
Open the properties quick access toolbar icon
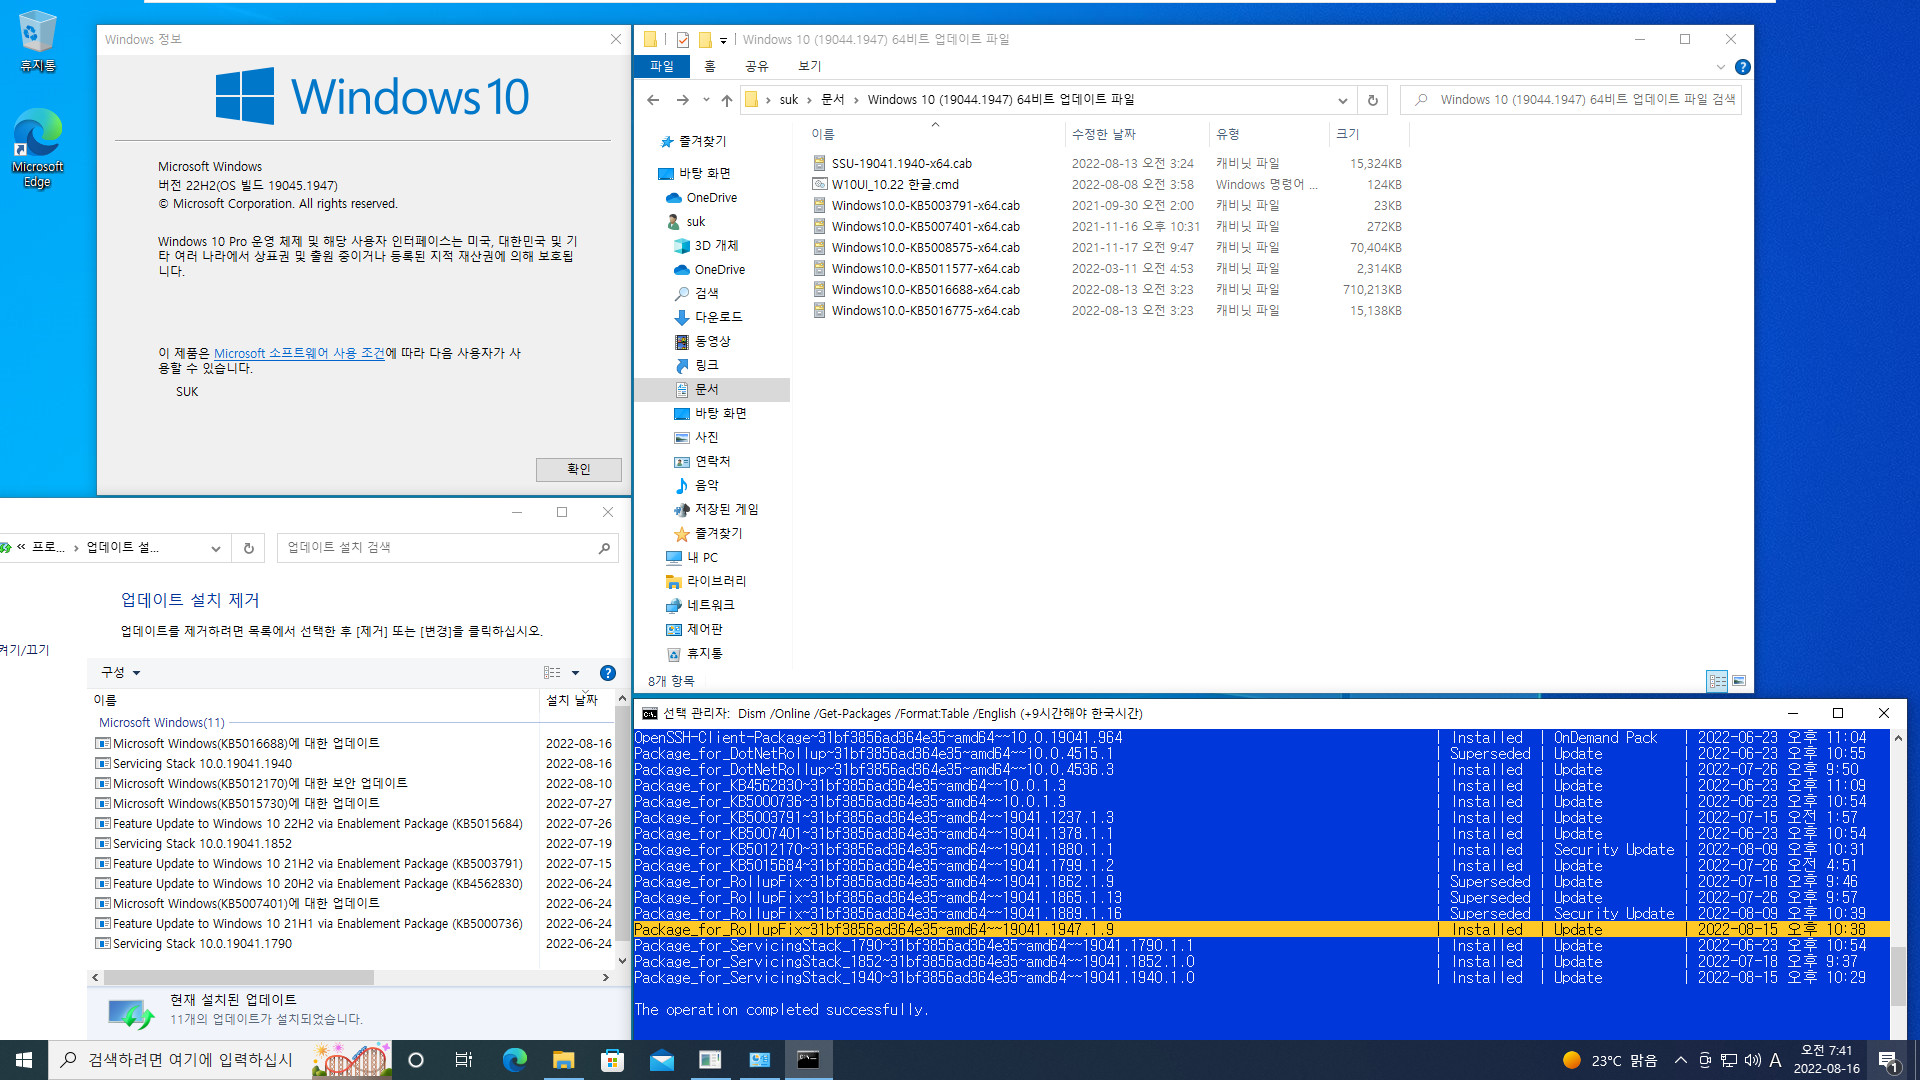tap(683, 40)
